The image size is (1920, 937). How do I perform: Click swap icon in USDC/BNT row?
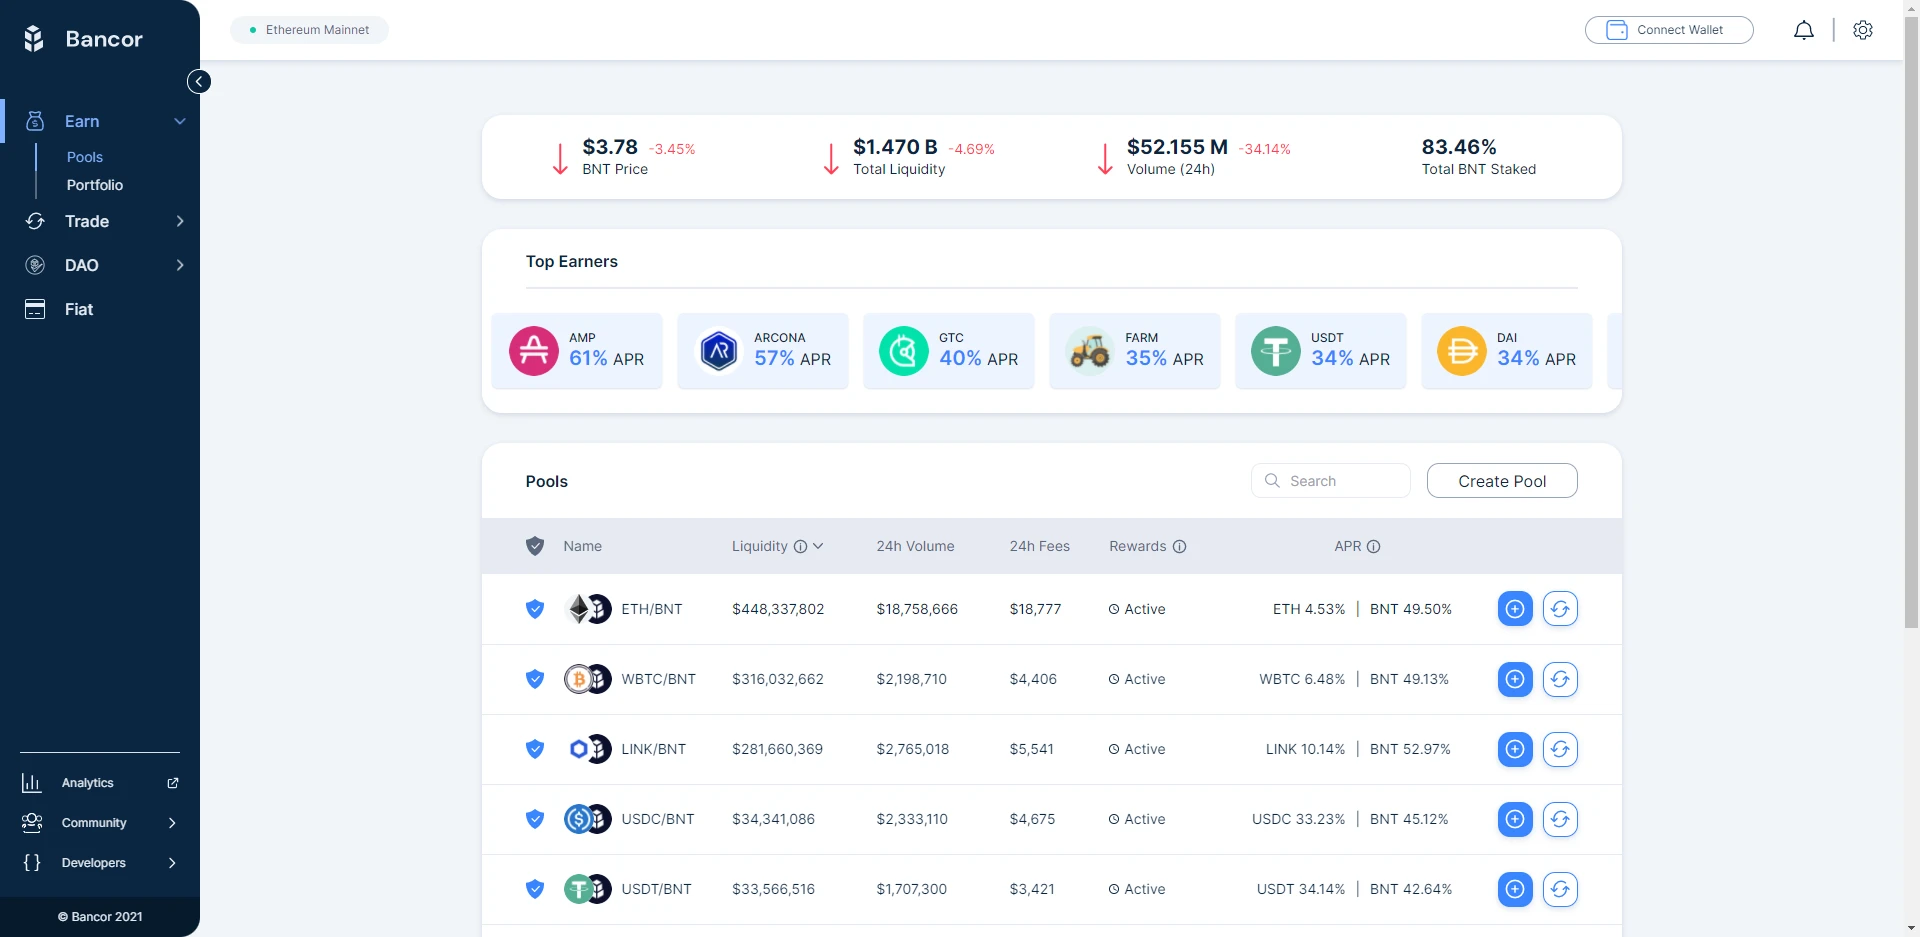(1560, 819)
